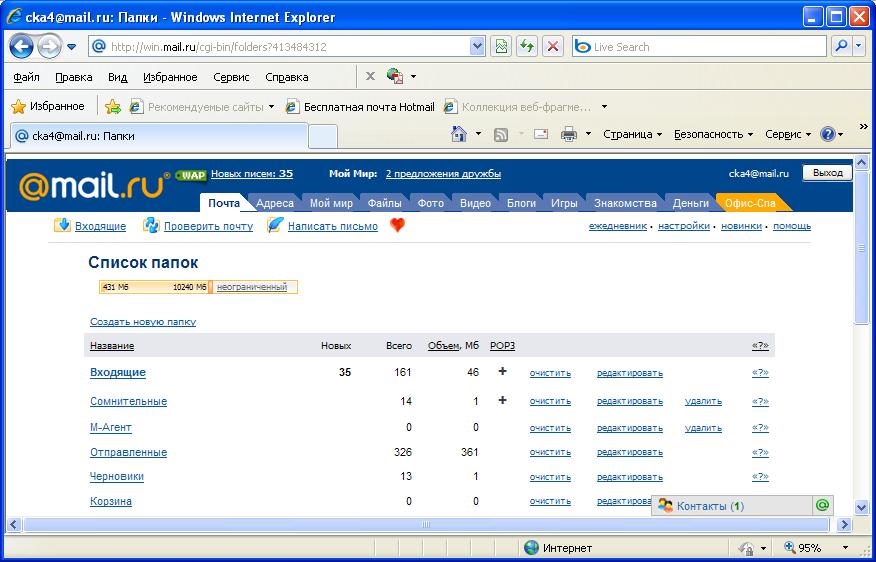
Task: Open the ежедневник link
Action: [x=618, y=226]
